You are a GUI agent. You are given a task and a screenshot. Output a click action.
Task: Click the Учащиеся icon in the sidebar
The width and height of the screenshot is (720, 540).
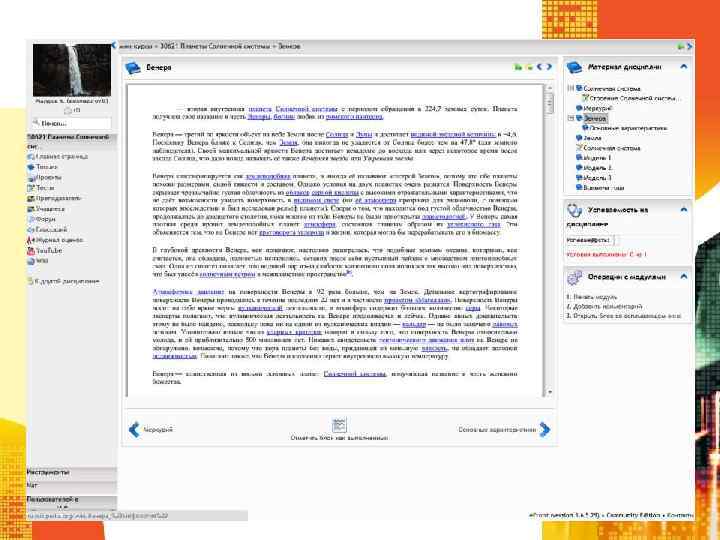click(31, 209)
